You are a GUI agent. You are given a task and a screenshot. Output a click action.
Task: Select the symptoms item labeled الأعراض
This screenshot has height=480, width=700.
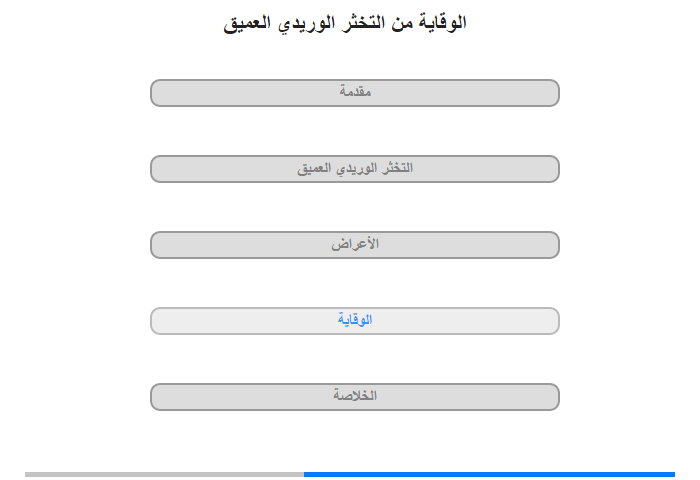(354, 245)
